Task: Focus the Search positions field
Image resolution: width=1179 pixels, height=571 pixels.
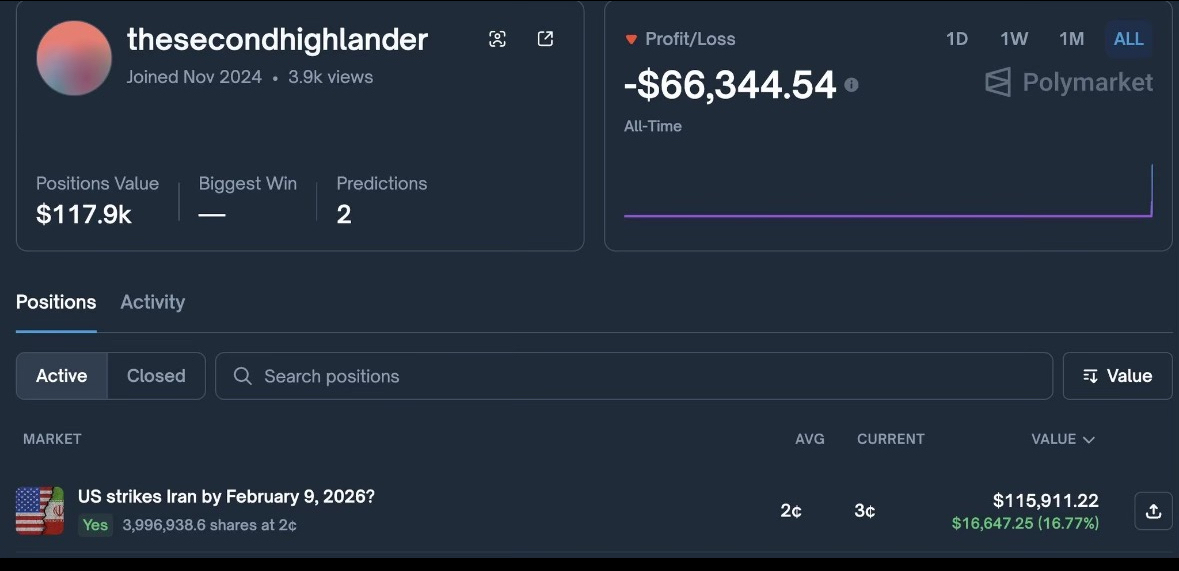Action: [x=640, y=376]
